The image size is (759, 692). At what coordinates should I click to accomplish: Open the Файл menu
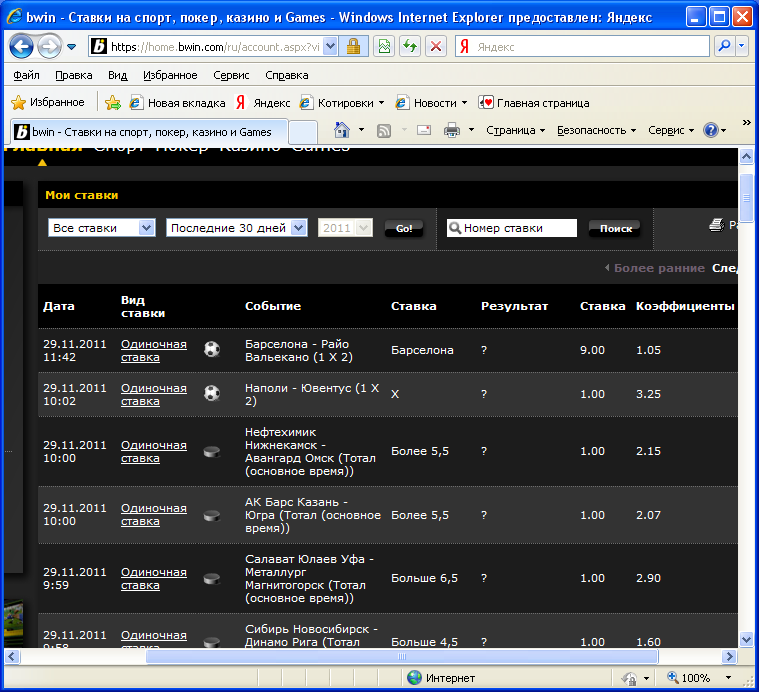(x=26, y=75)
